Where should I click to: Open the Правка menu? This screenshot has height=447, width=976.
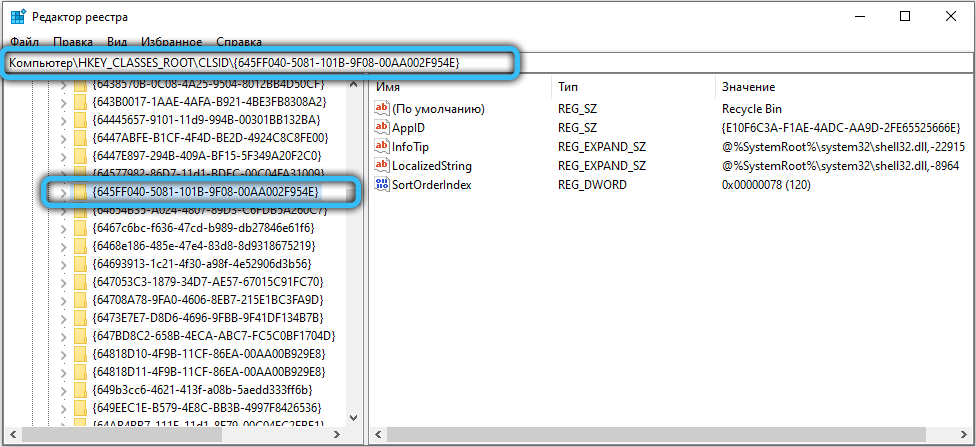pyautogui.click(x=73, y=42)
